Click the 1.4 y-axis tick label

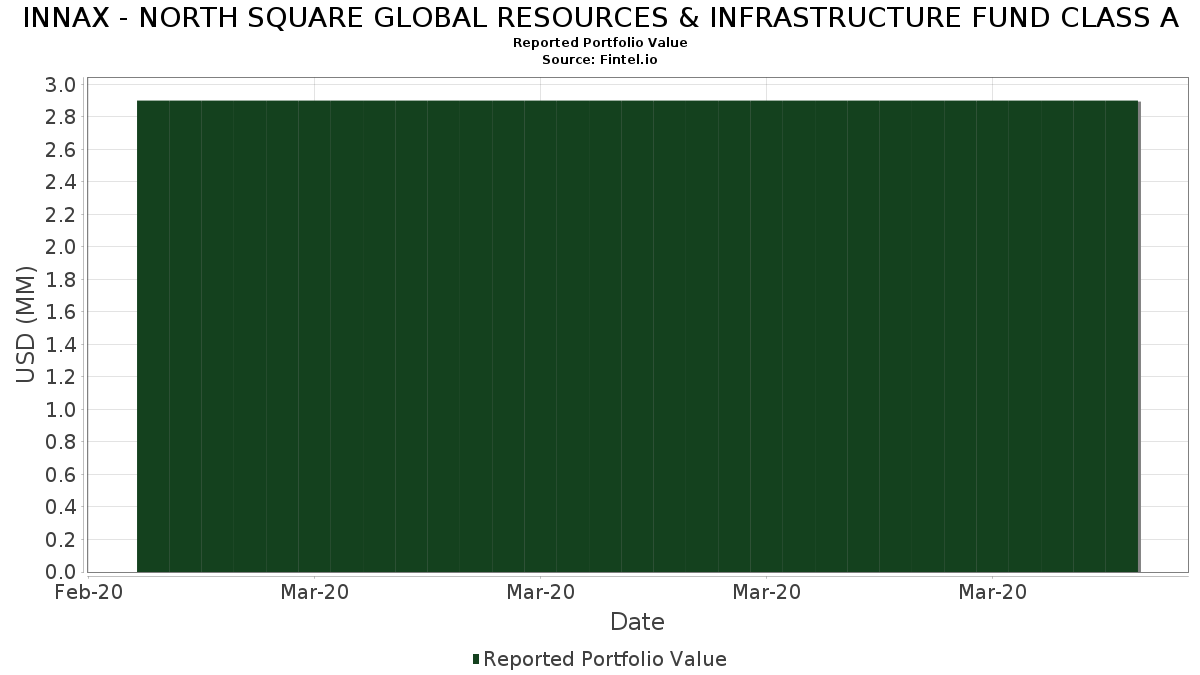pyautogui.click(x=61, y=344)
